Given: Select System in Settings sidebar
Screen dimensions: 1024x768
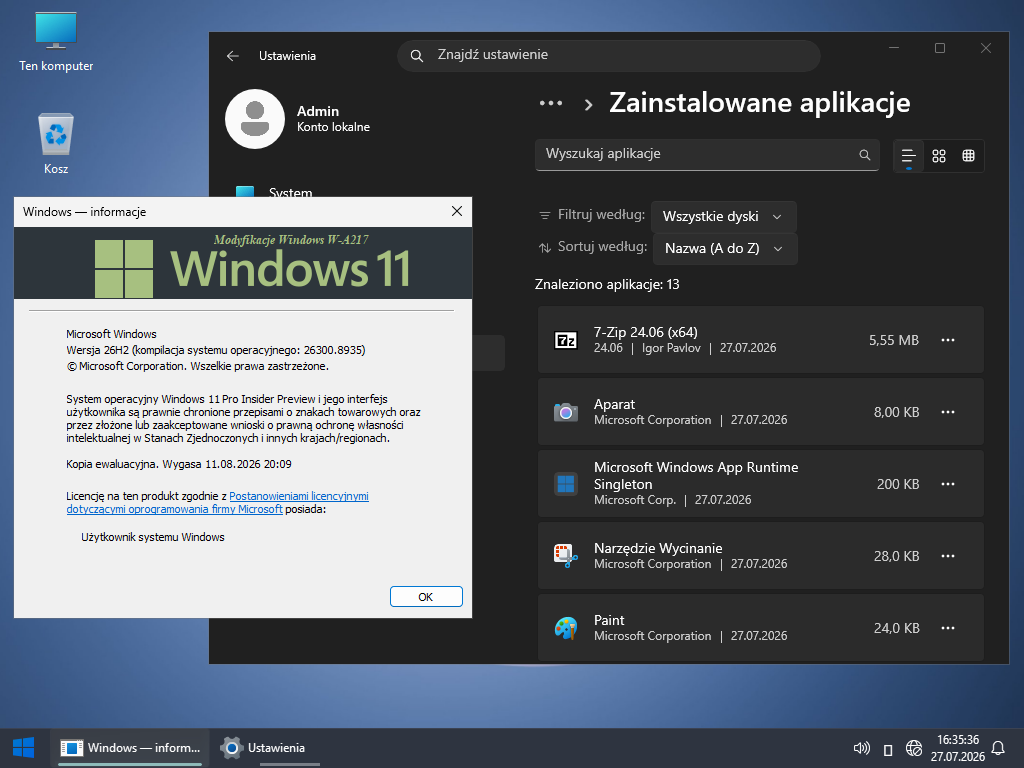Looking at the screenshot, I should [291, 192].
